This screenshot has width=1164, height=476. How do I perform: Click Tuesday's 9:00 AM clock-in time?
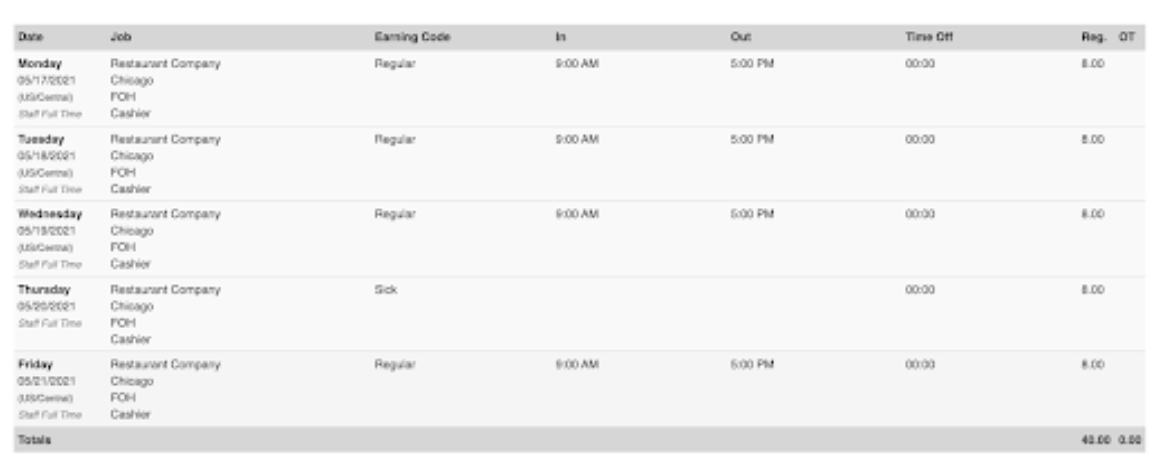coord(576,140)
